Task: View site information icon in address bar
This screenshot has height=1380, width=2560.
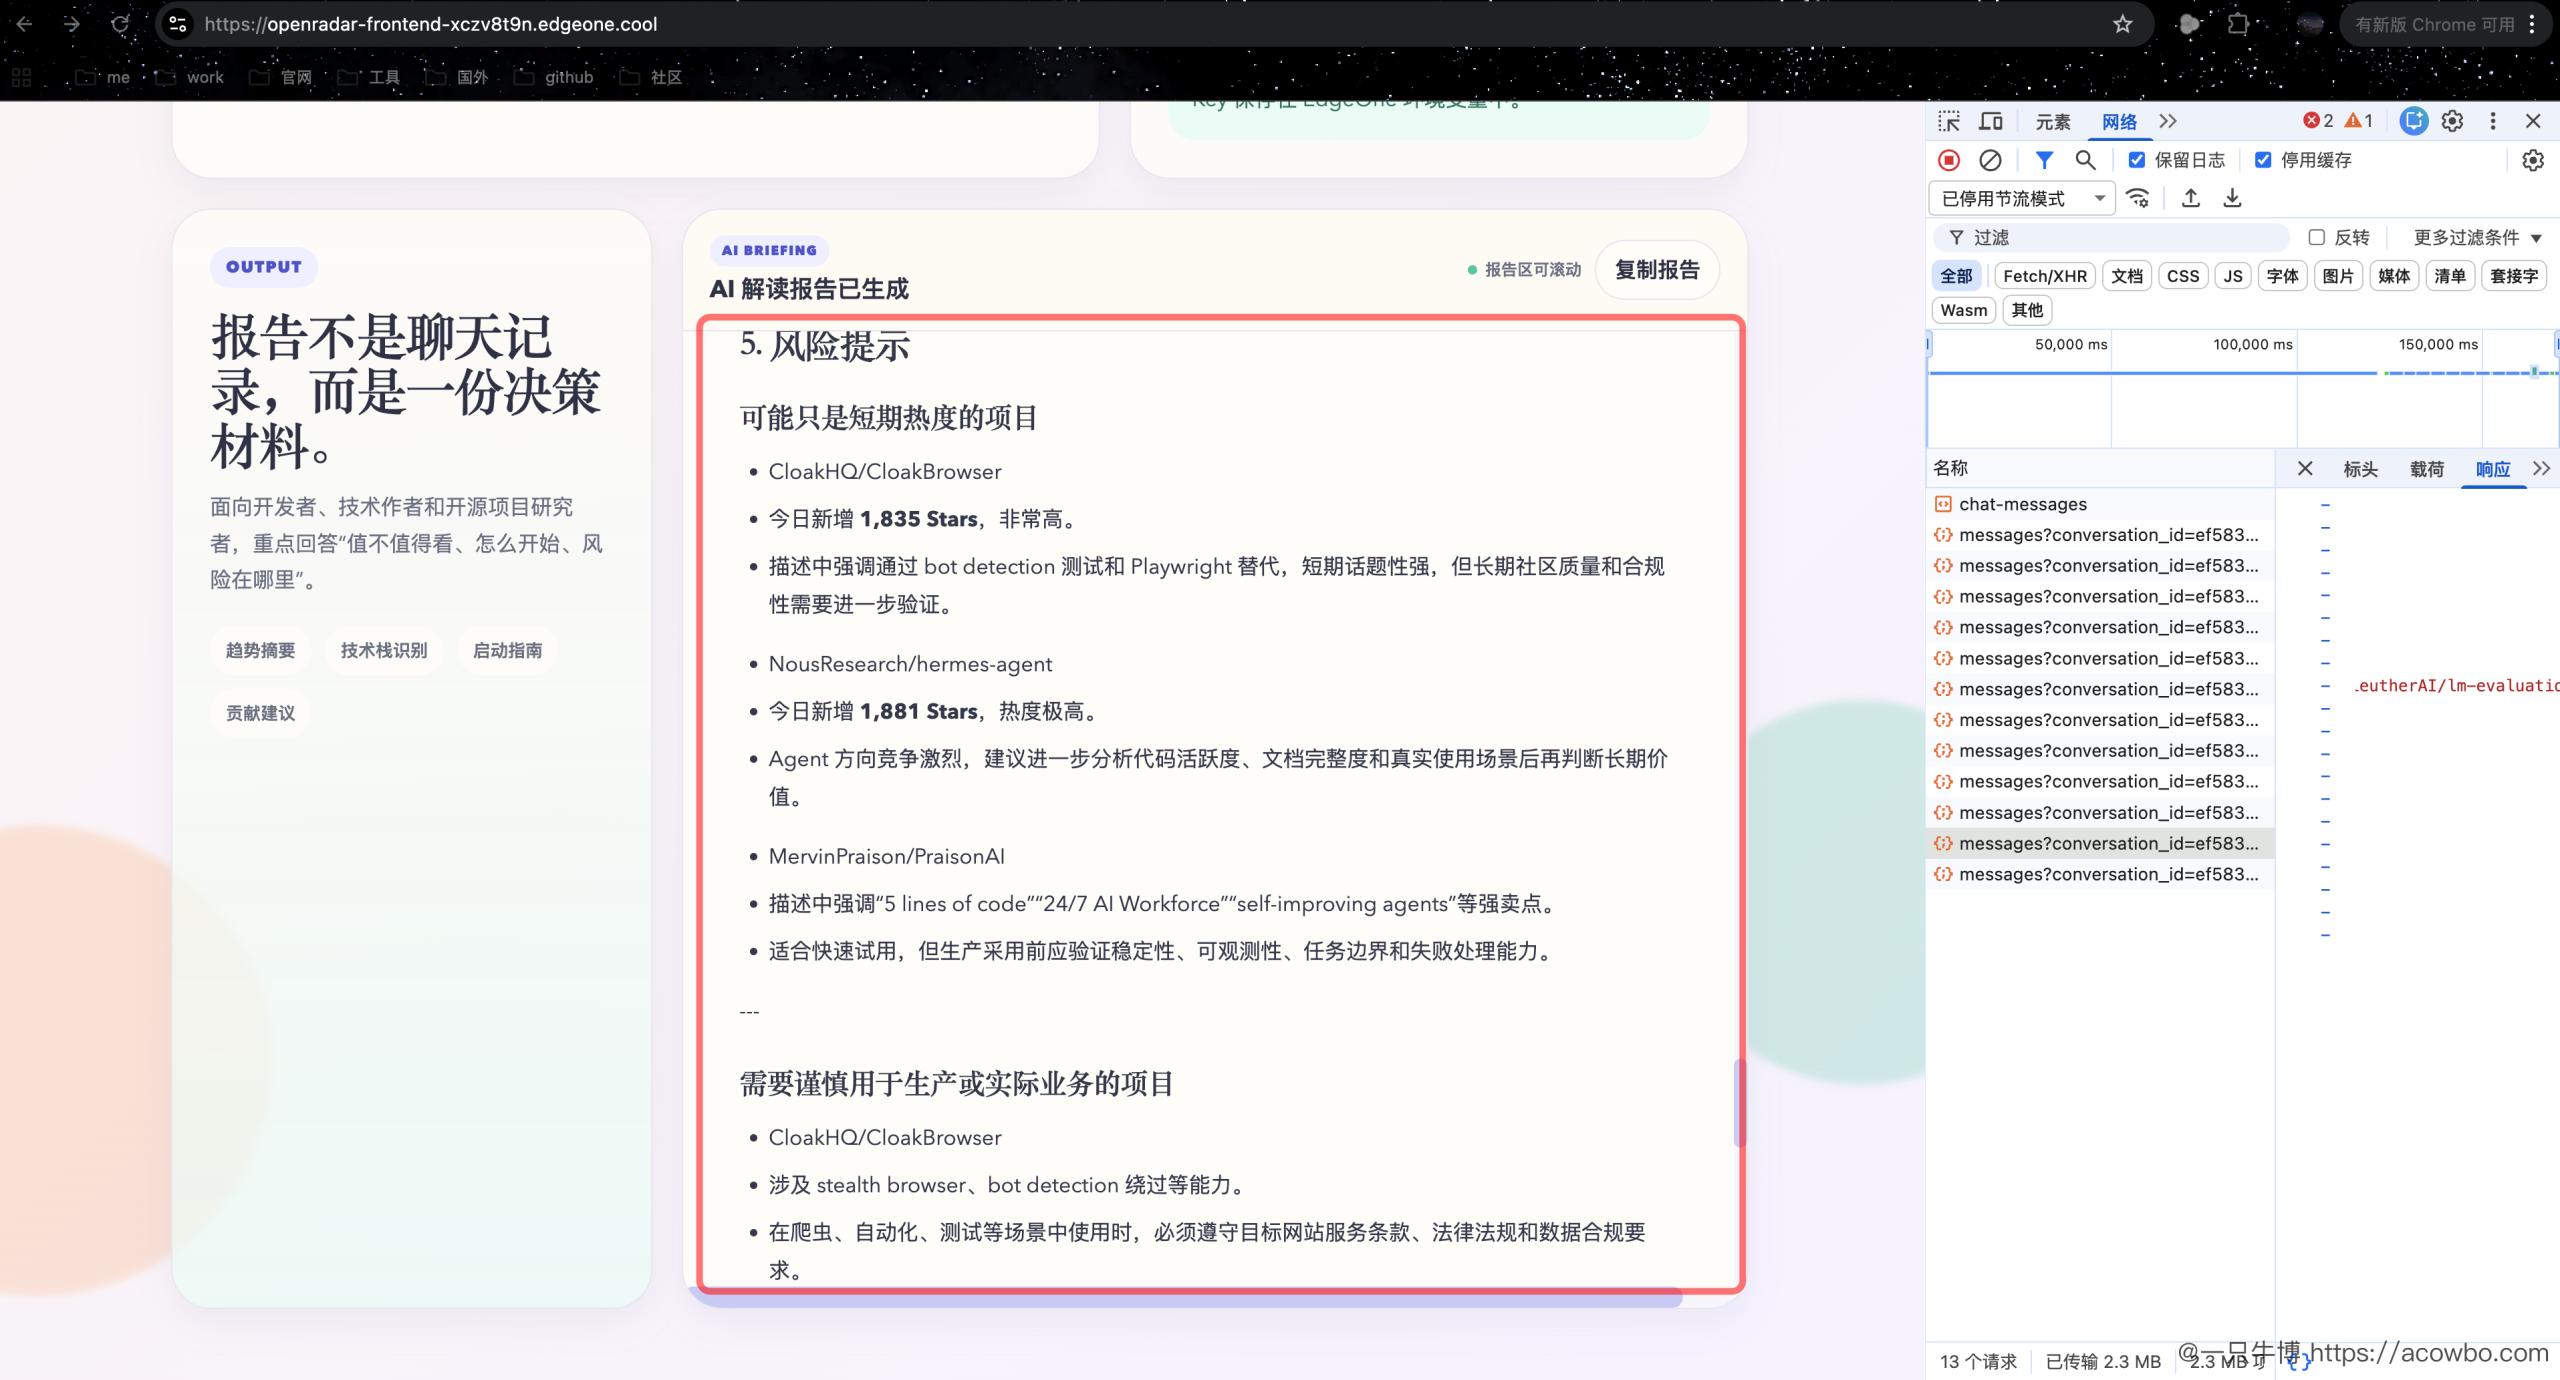Action: (178, 24)
